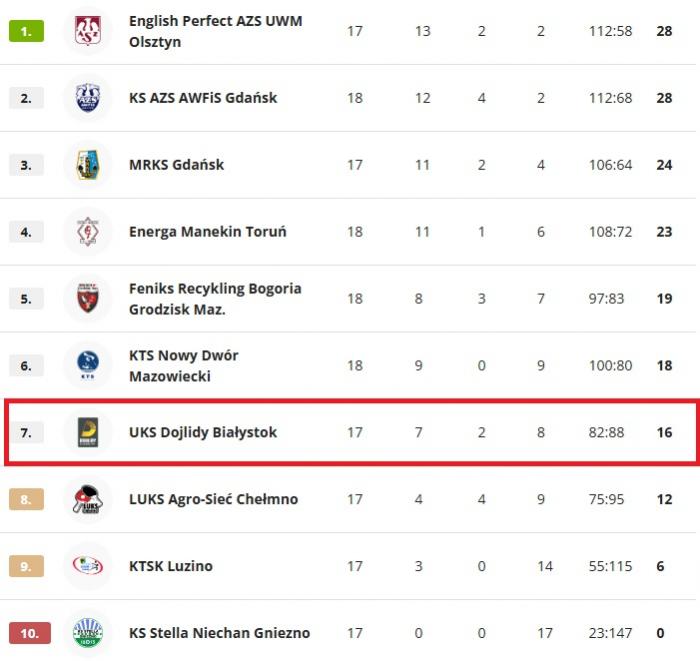This screenshot has height=661, width=700.
Task: Open Energa Manekin Toruń team link
Action: coord(207,232)
